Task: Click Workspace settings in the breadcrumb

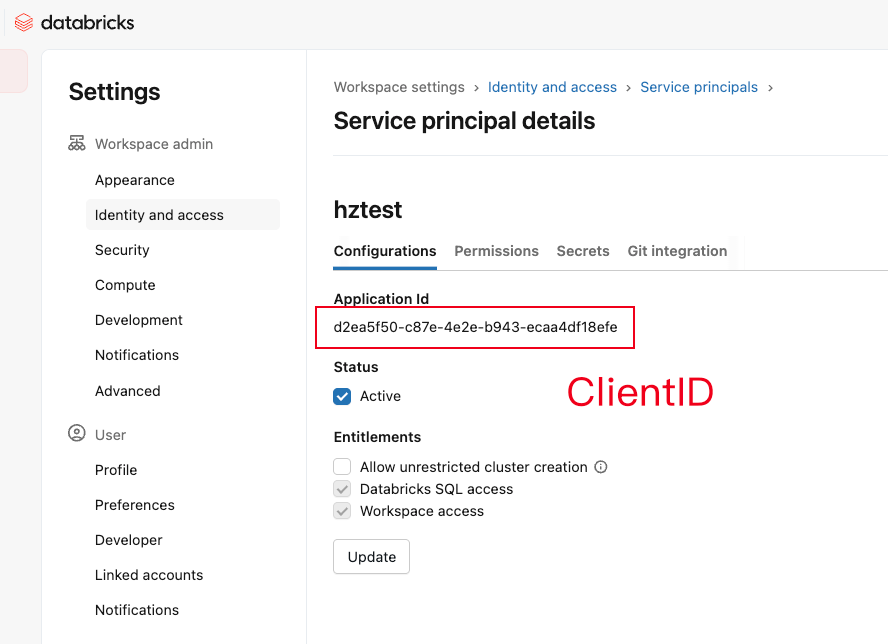Action: point(399,87)
